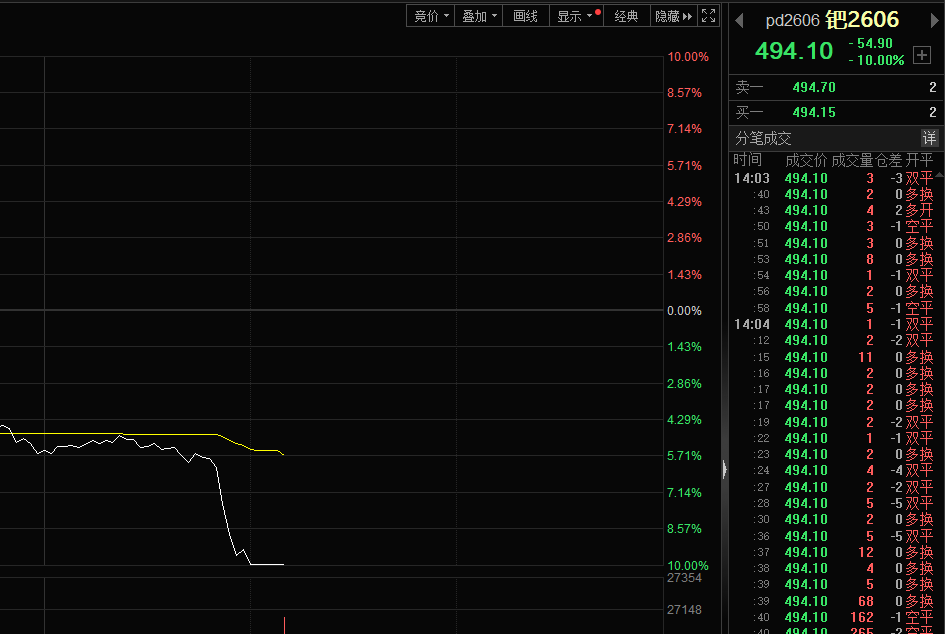This screenshot has width=945, height=634.
Task: Click the 开平 column header
Action: click(919, 160)
